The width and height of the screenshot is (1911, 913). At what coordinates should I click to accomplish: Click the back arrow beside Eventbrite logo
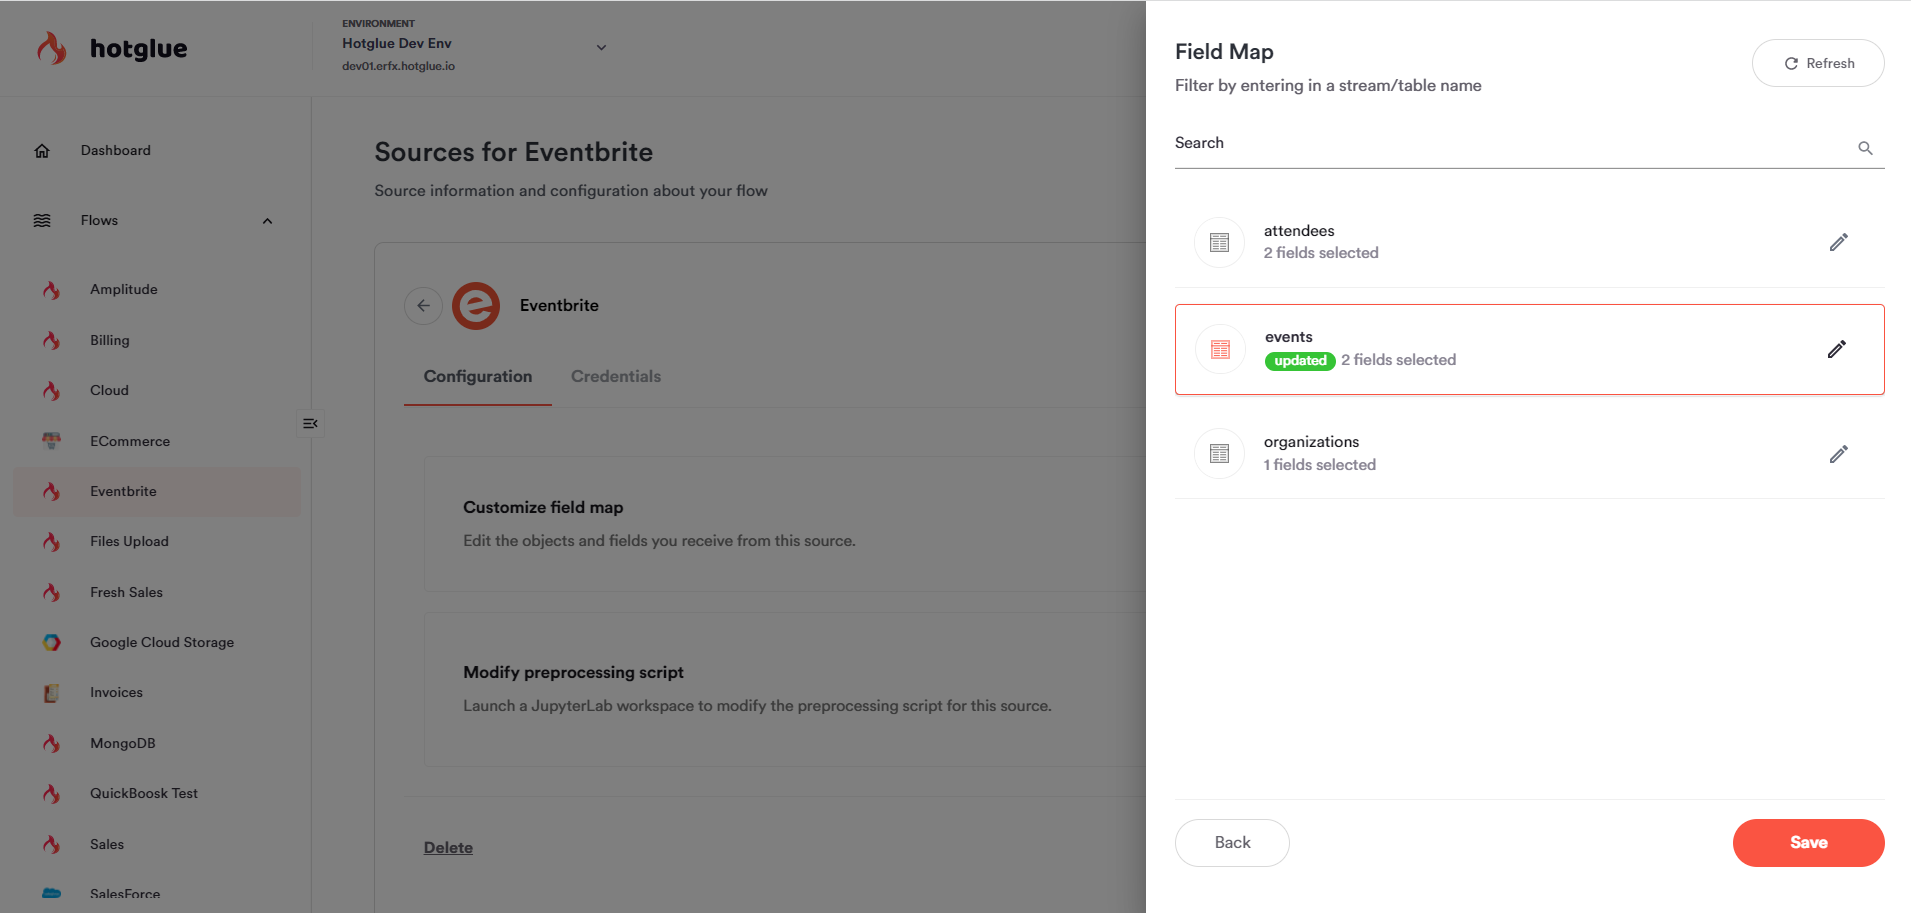(423, 306)
